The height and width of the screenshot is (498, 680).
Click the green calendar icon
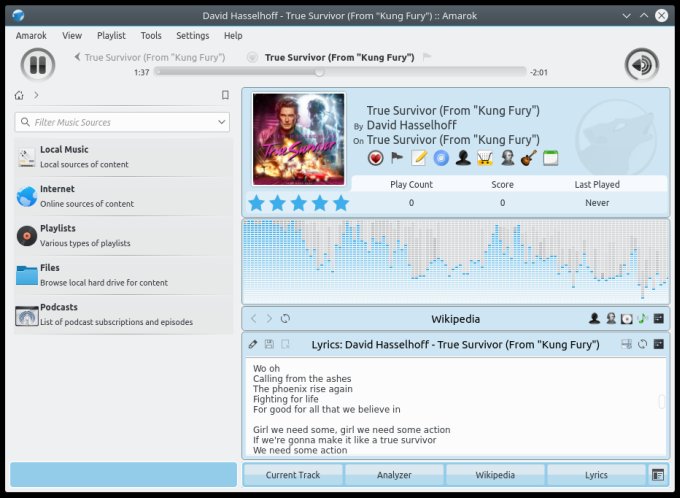[550, 158]
